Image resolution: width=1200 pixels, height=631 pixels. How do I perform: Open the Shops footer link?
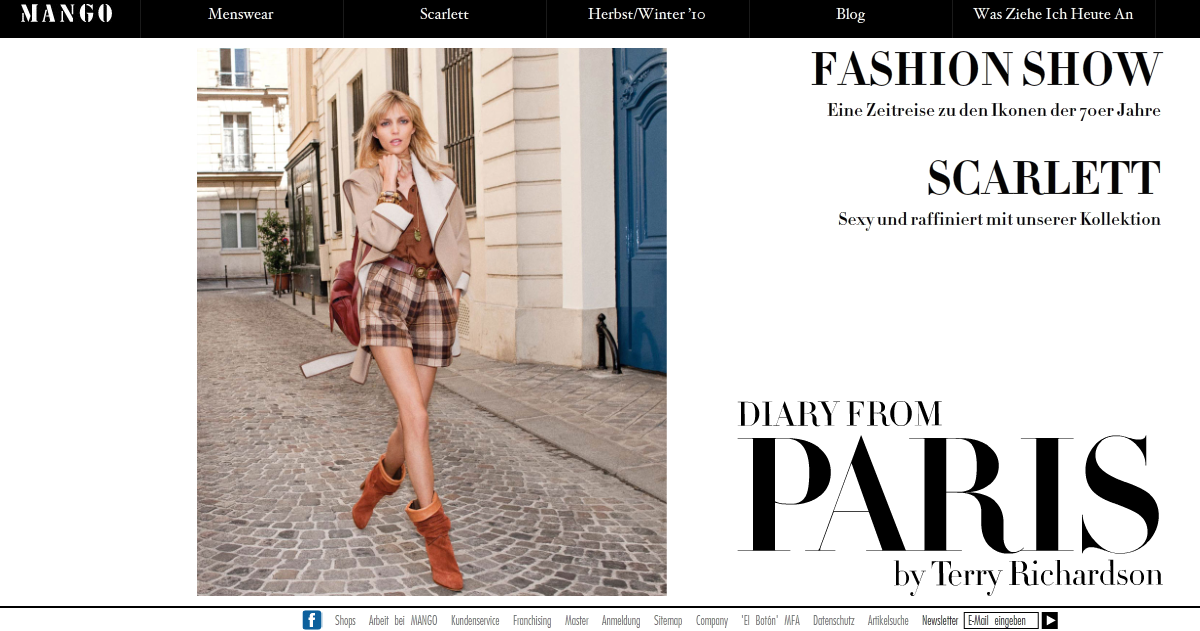tap(345, 621)
